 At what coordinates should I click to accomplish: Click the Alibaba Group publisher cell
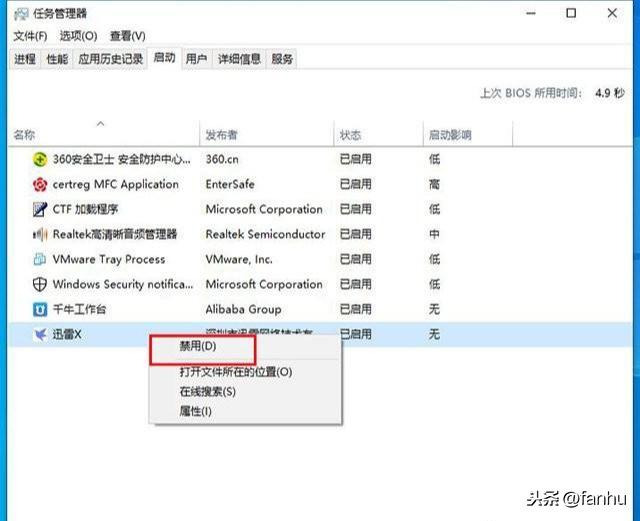[243, 309]
